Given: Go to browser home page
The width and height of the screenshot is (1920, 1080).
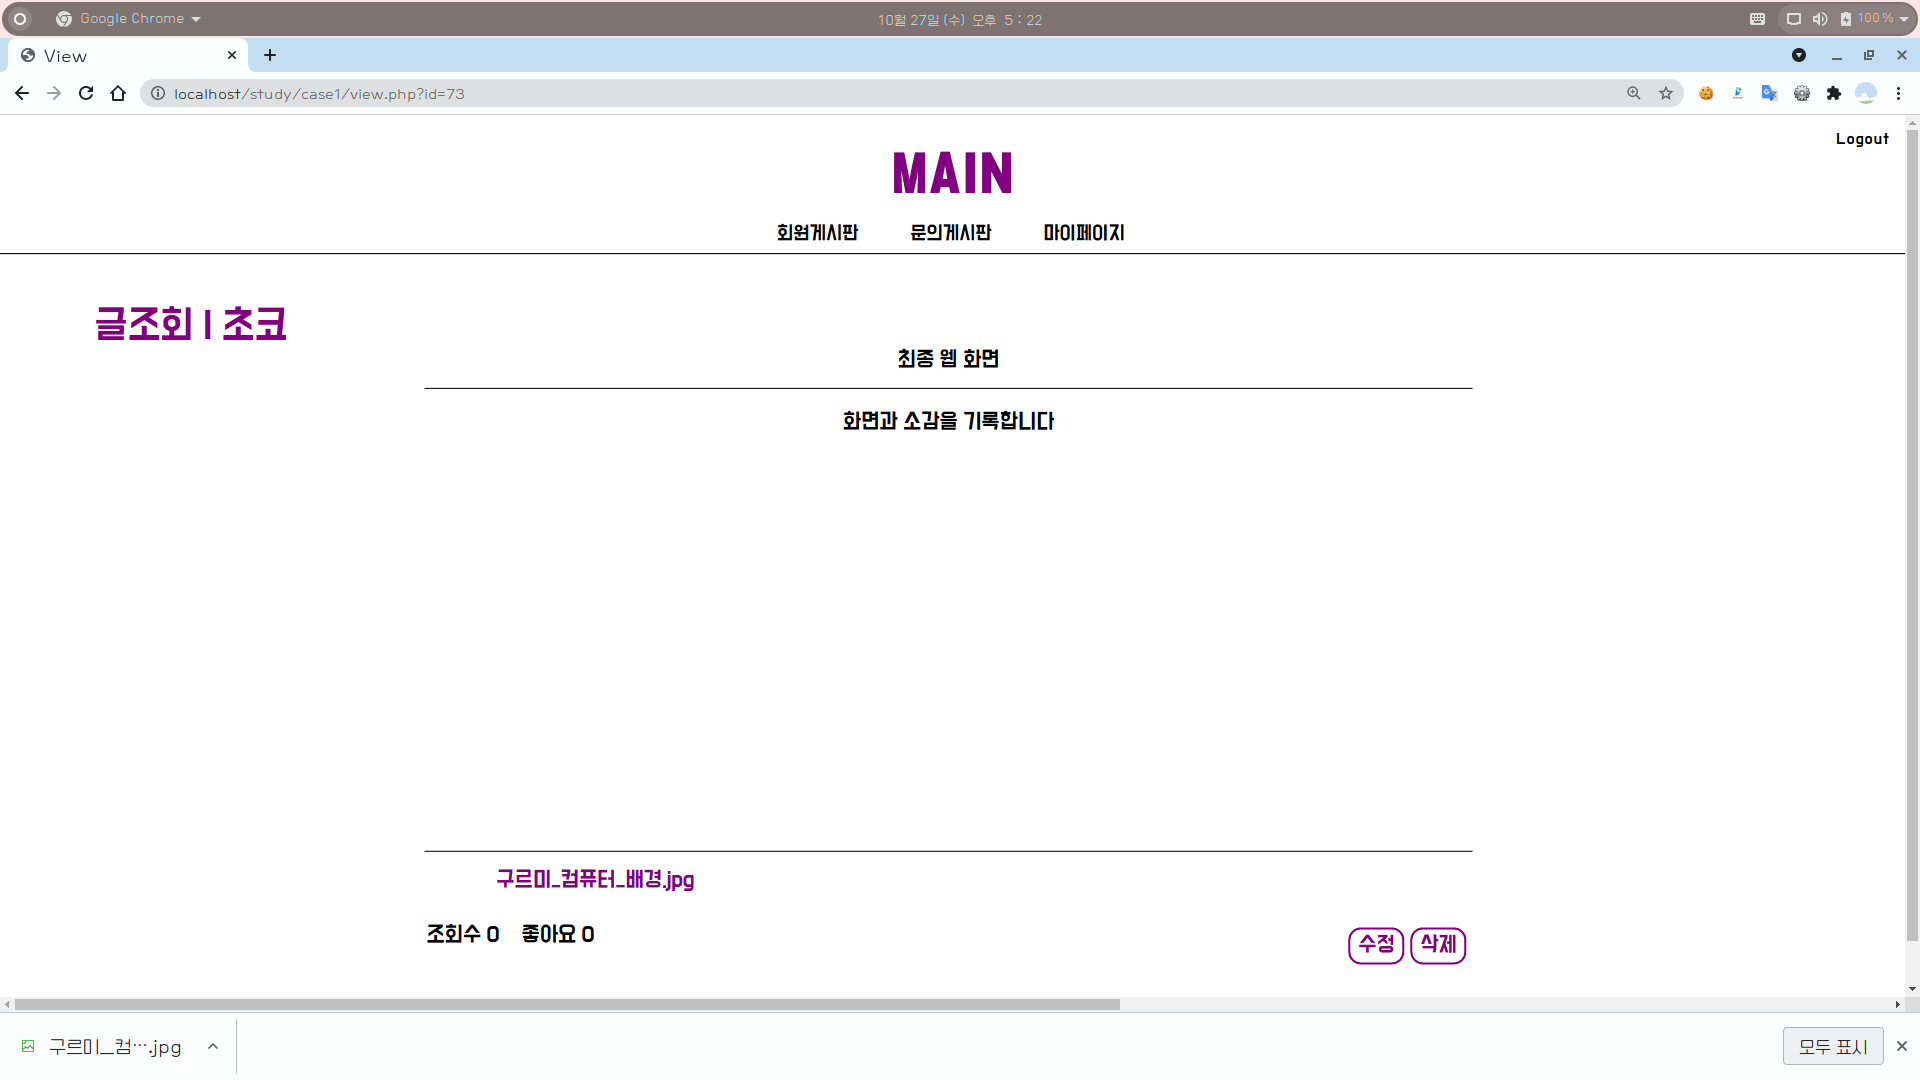Looking at the screenshot, I should [x=118, y=93].
